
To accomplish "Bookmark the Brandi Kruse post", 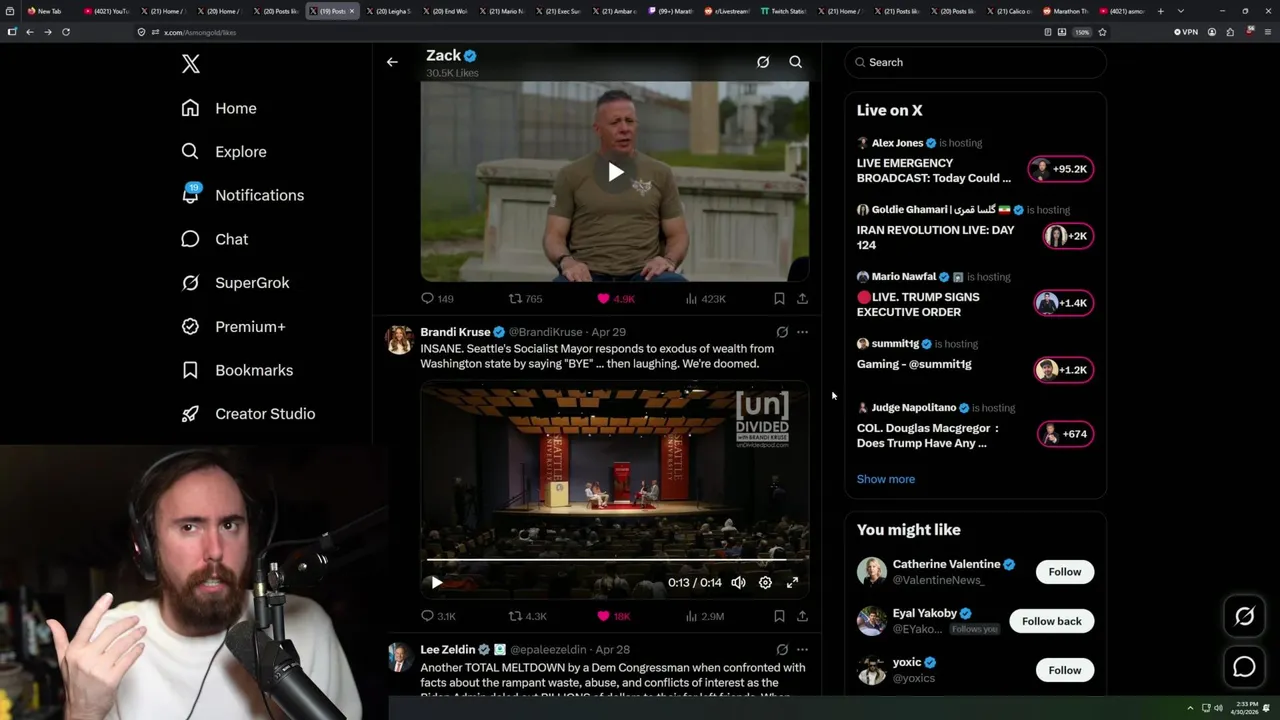I will [x=779, y=616].
